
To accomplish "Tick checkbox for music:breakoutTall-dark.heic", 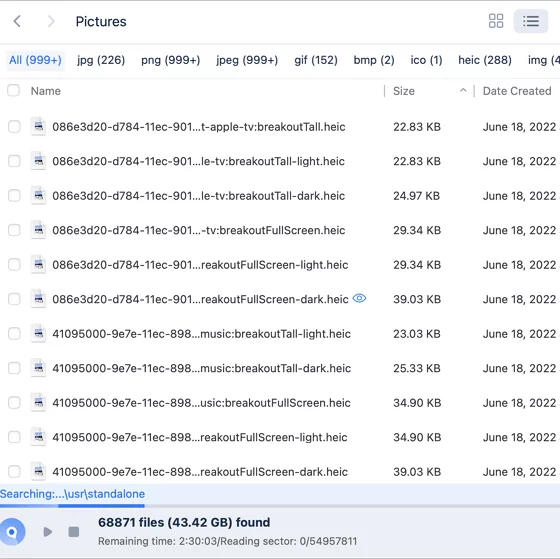I will (x=14, y=368).
